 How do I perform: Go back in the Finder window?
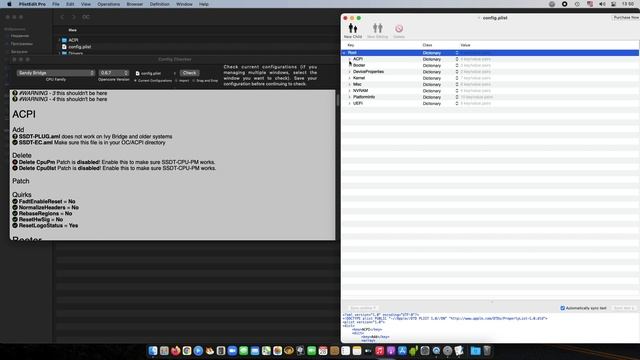(62, 17)
